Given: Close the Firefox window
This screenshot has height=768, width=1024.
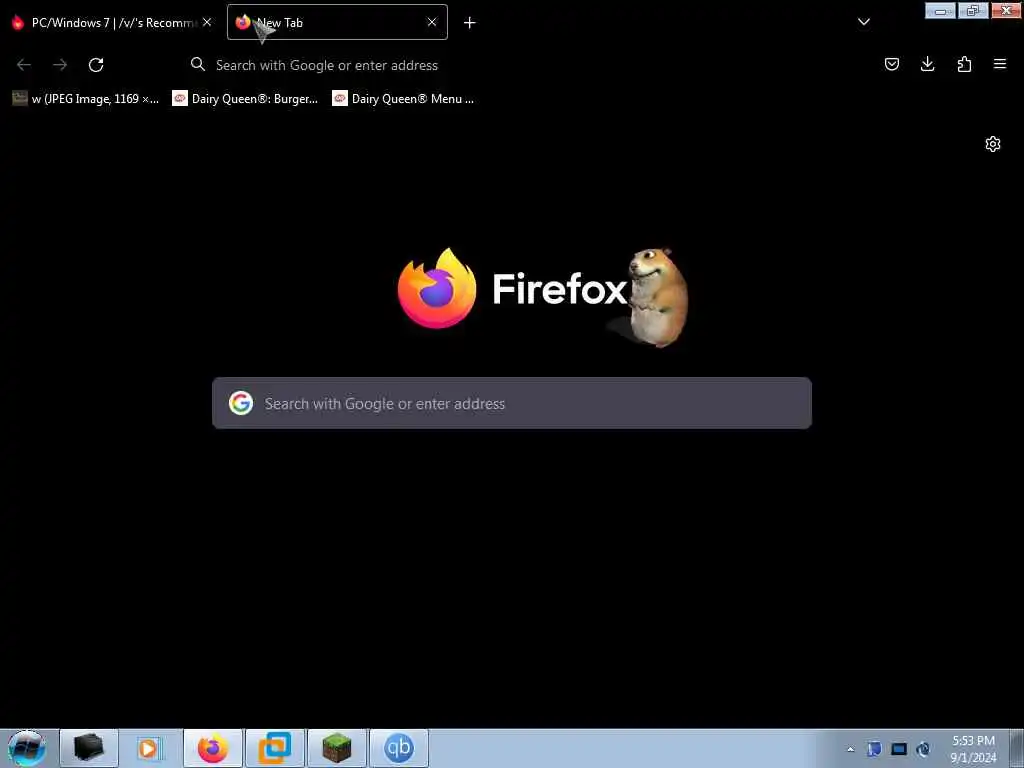Looking at the screenshot, I should [1006, 10].
